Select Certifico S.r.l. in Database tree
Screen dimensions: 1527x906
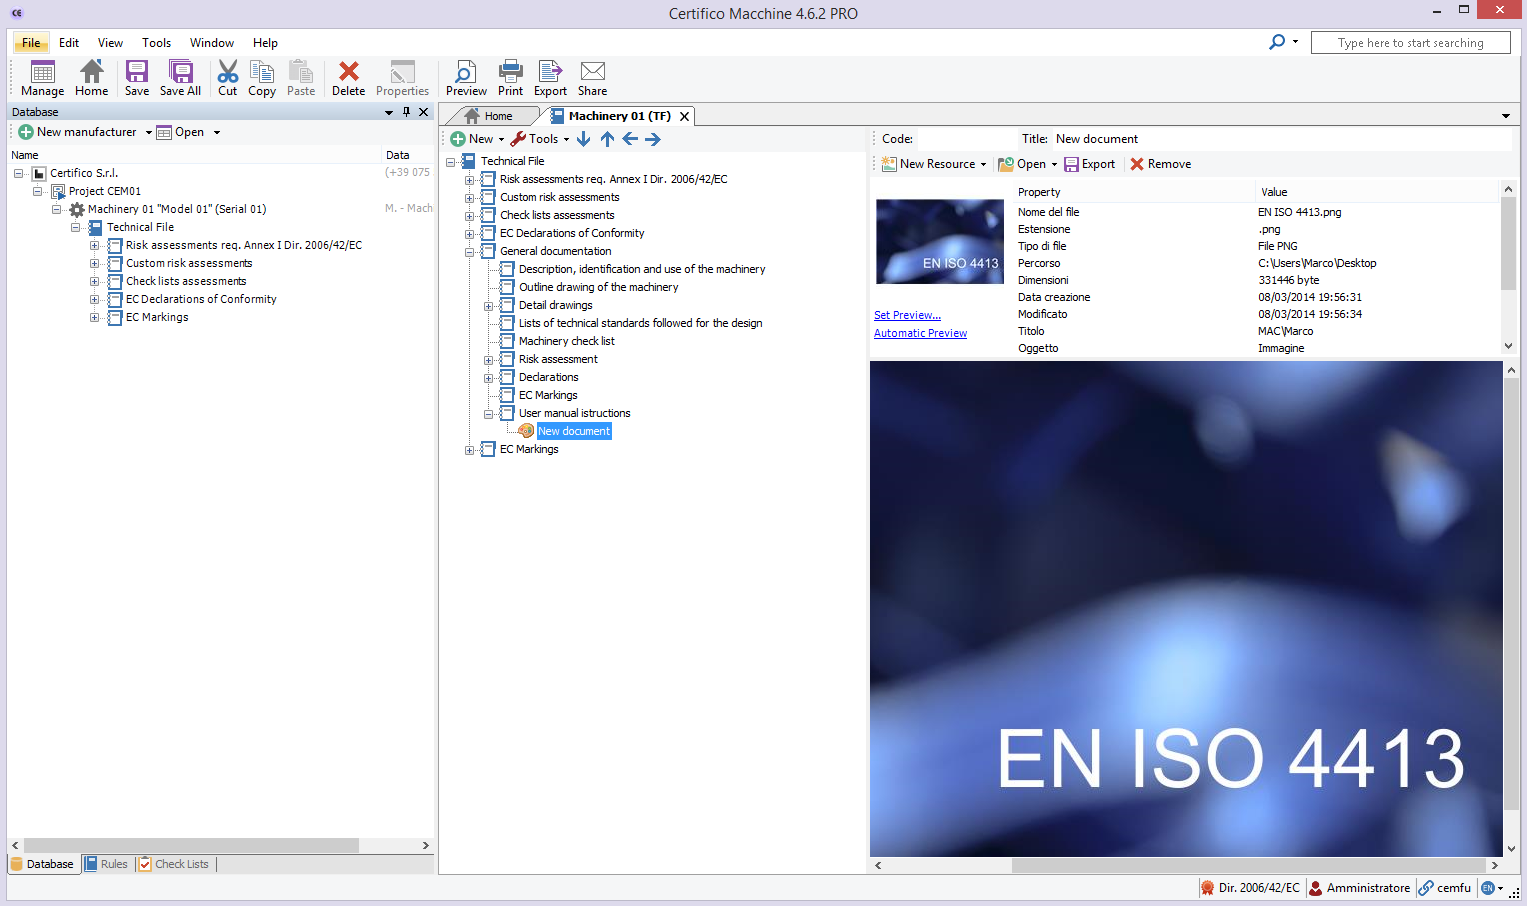(84, 173)
